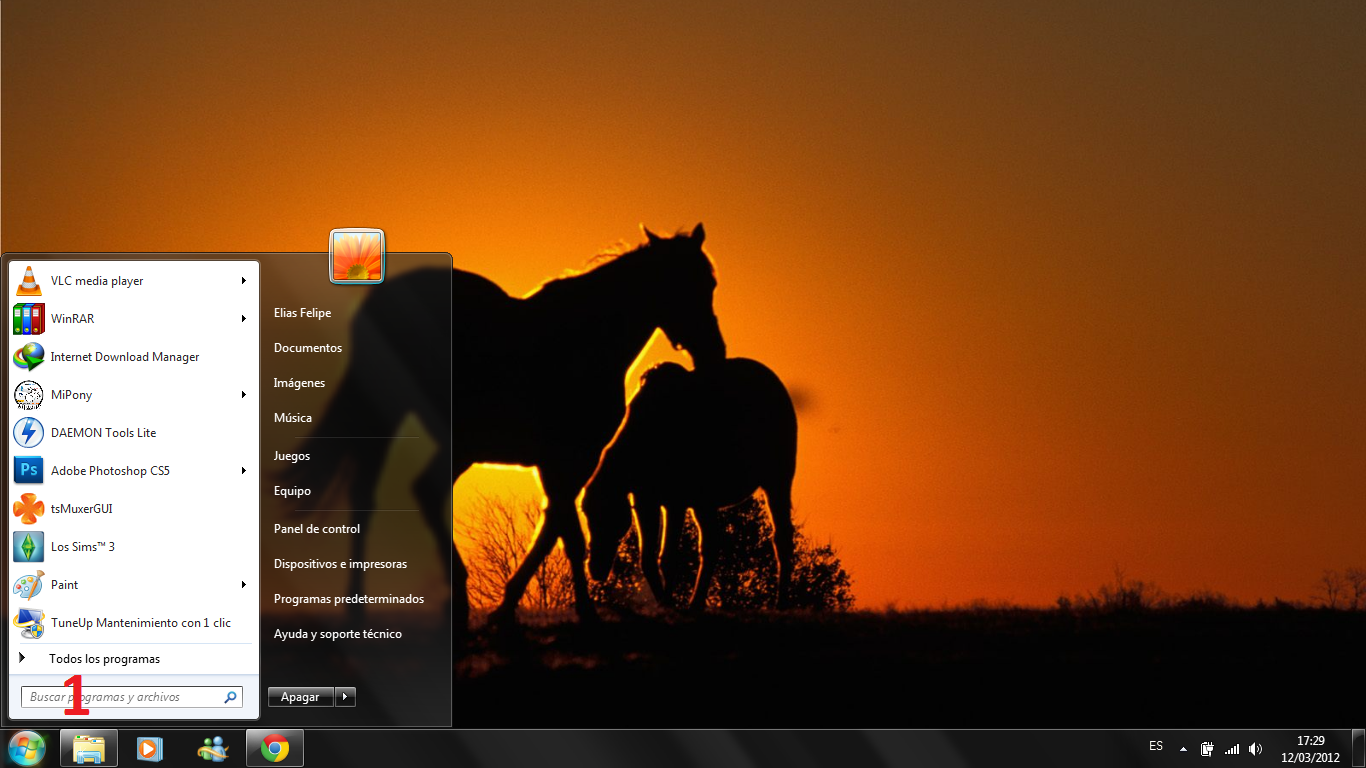Screen dimensions: 1366x768
Task: Click the power plug battery tray icon
Action: pos(1208,749)
